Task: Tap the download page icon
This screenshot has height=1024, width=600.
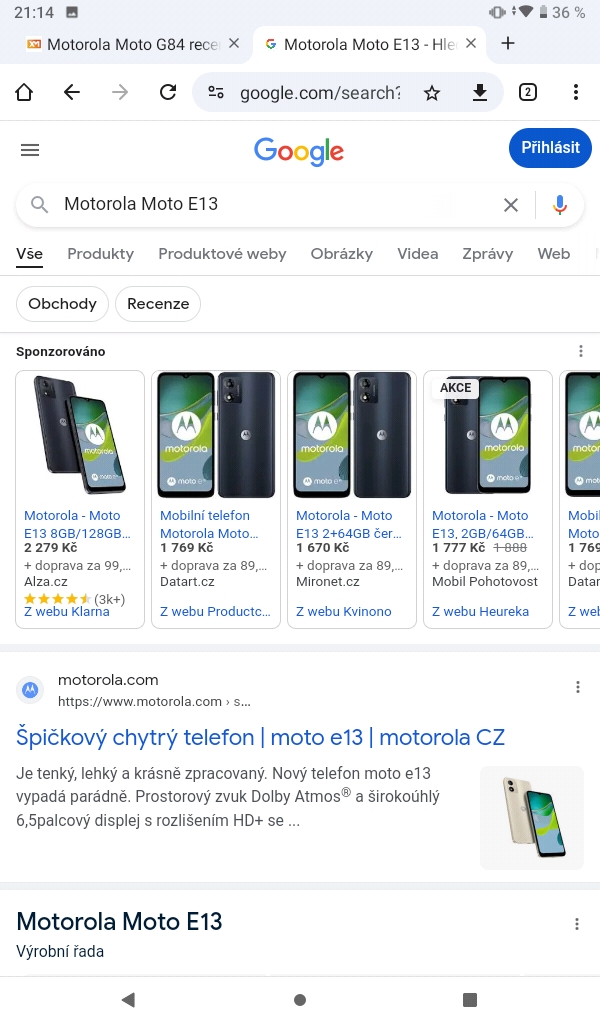Action: click(480, 93)
